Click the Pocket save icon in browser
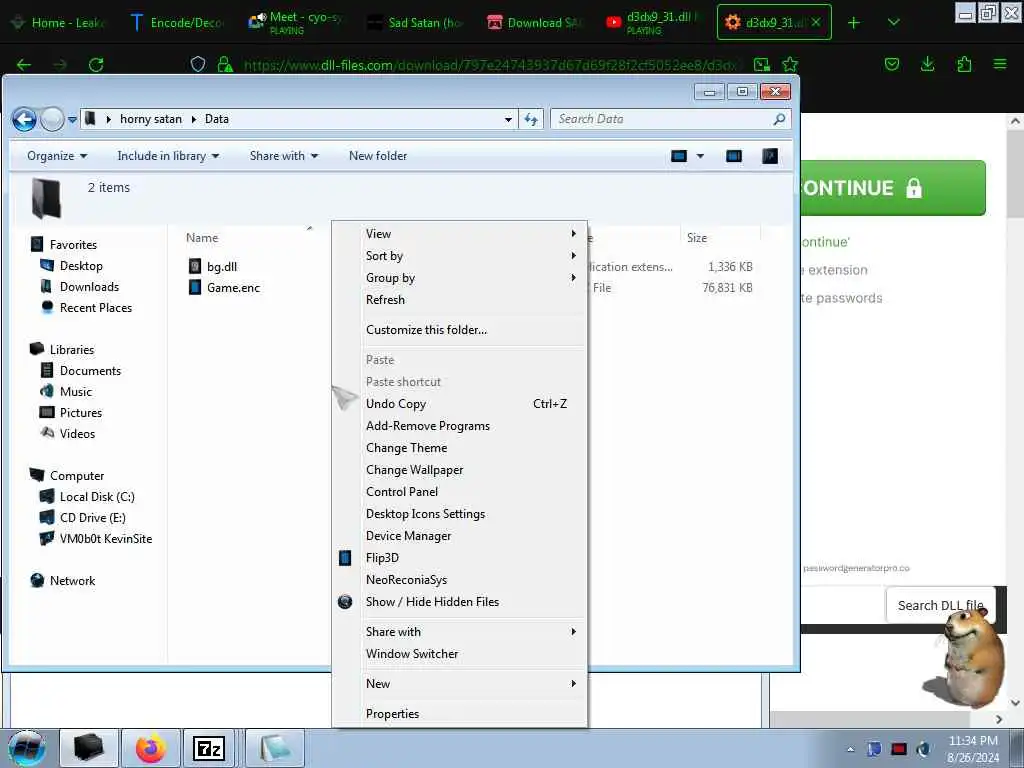The width and height of the screenshot is (1024, 768). coord(891,64)
